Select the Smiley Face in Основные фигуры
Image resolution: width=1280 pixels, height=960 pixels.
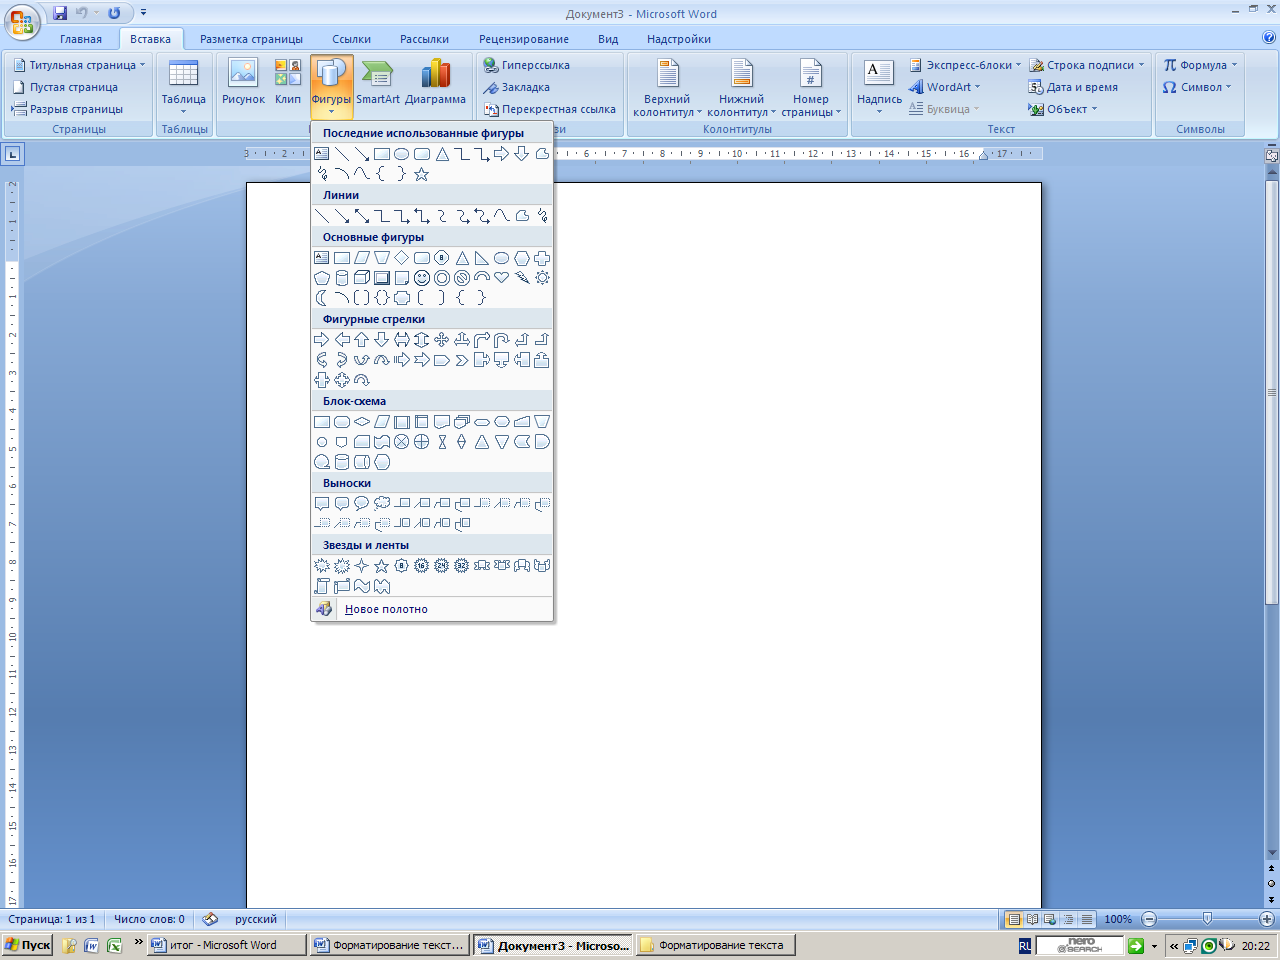pos(422,278)
